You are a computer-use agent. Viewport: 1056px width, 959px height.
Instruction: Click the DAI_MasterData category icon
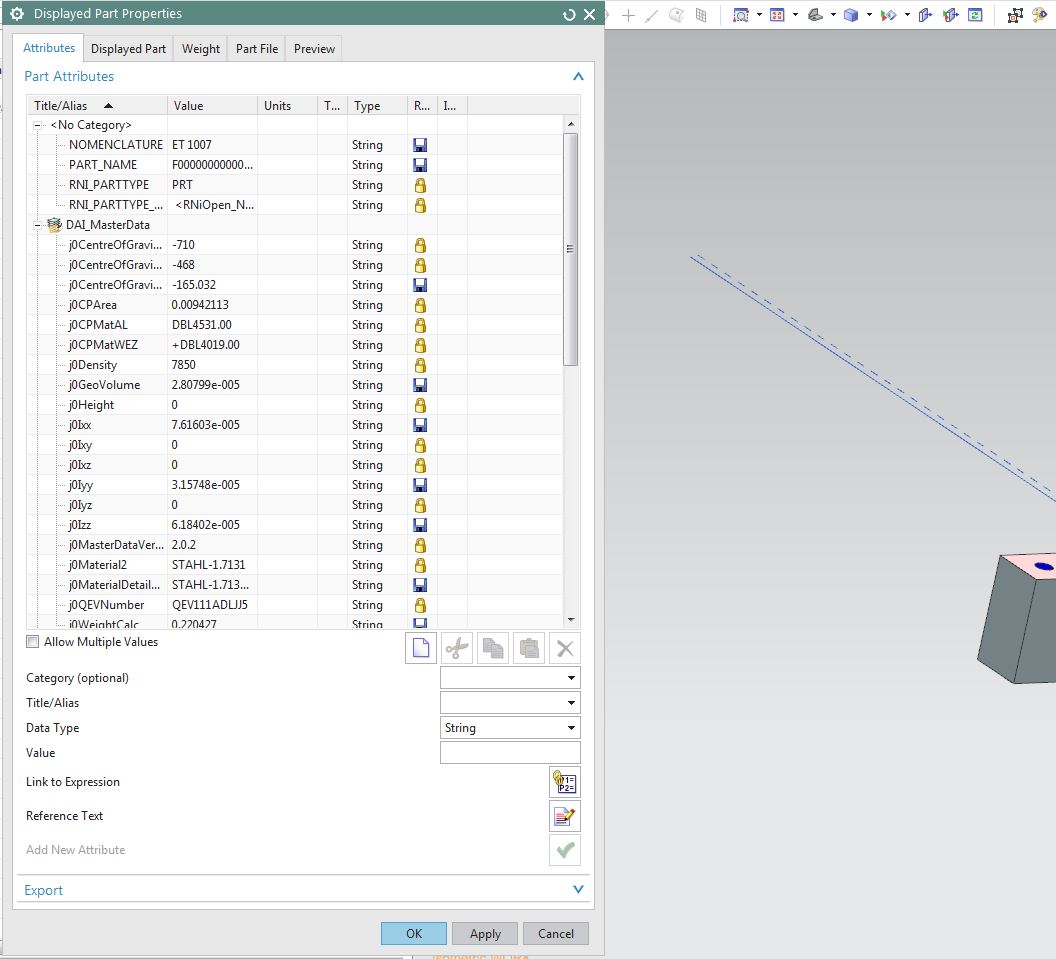pos(55,225)
